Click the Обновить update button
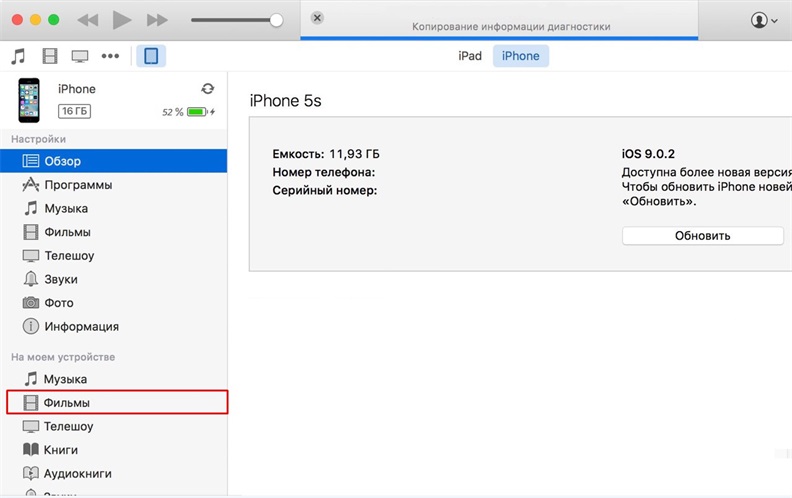The width and height of the screenshot is (792, 498). coord(703,236)
